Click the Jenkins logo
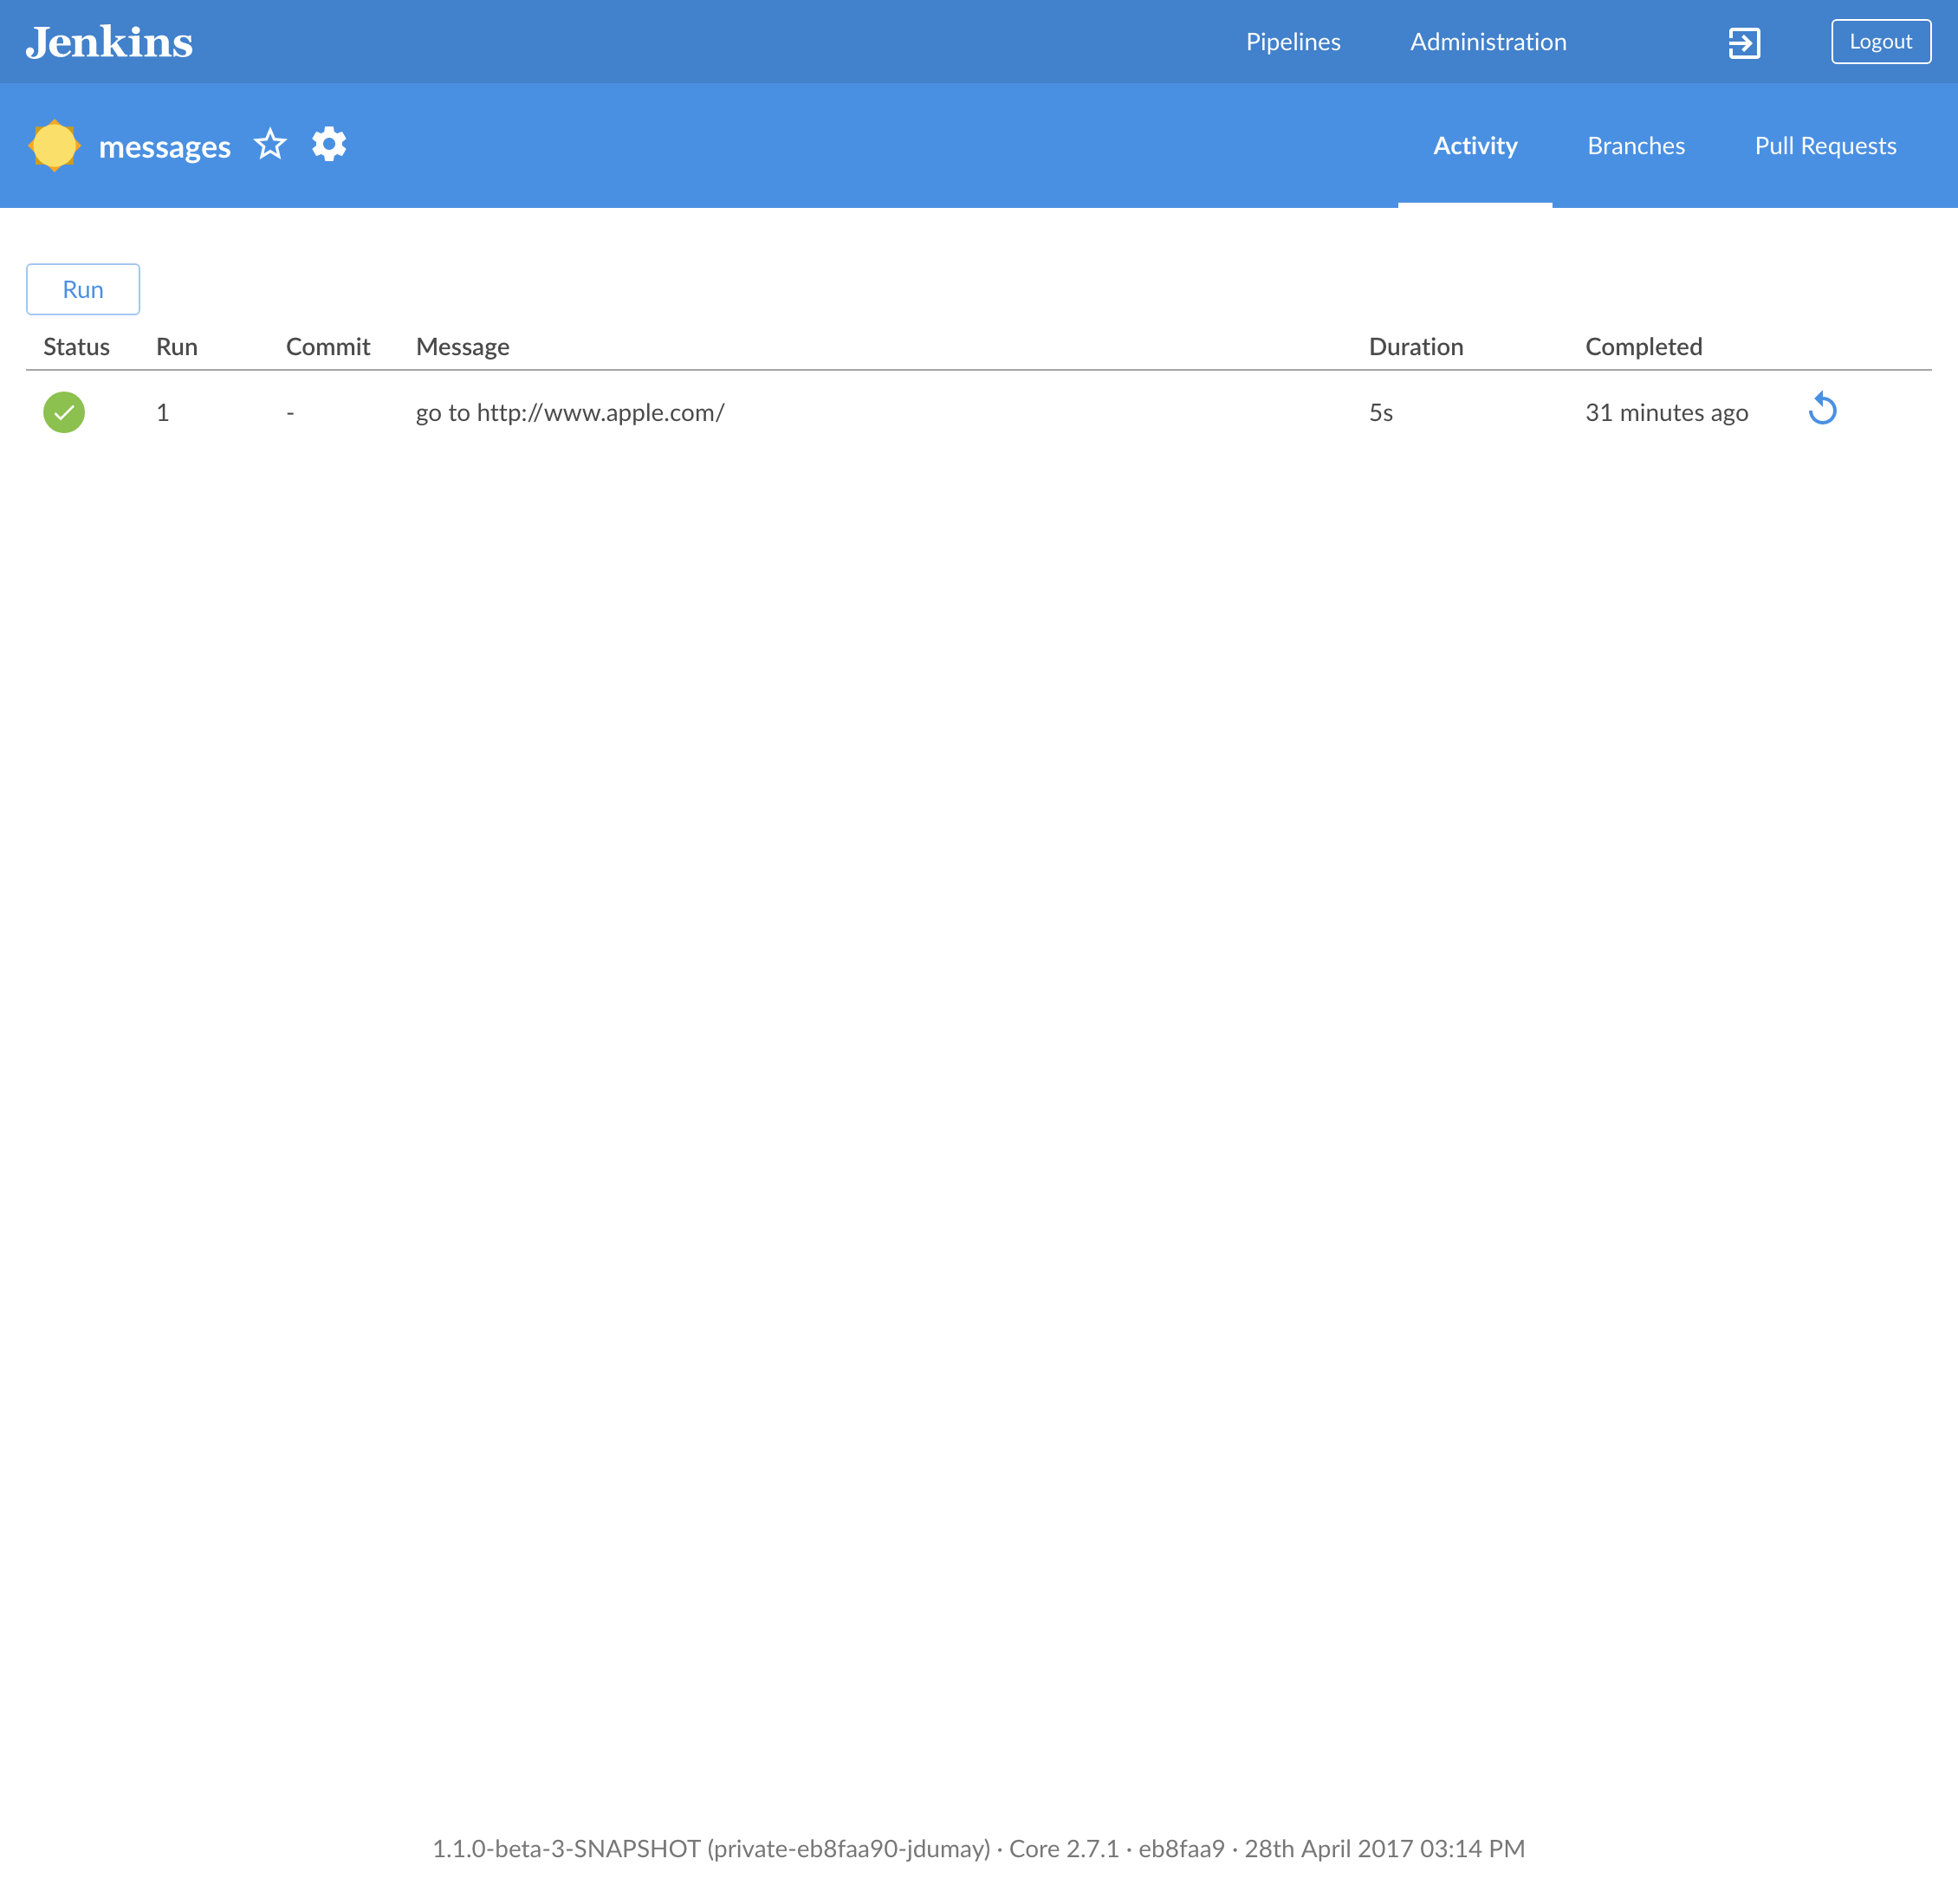The image size is (1958, 1904). [x=109, y=42]
